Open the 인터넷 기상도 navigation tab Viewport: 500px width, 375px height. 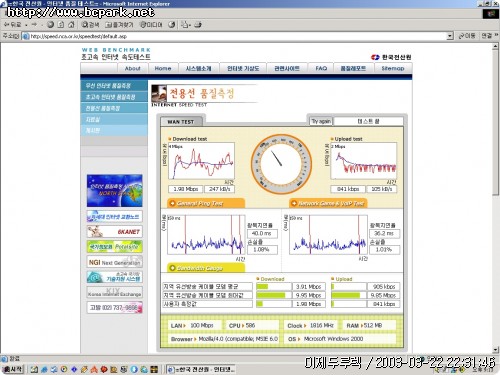(243, 68)
